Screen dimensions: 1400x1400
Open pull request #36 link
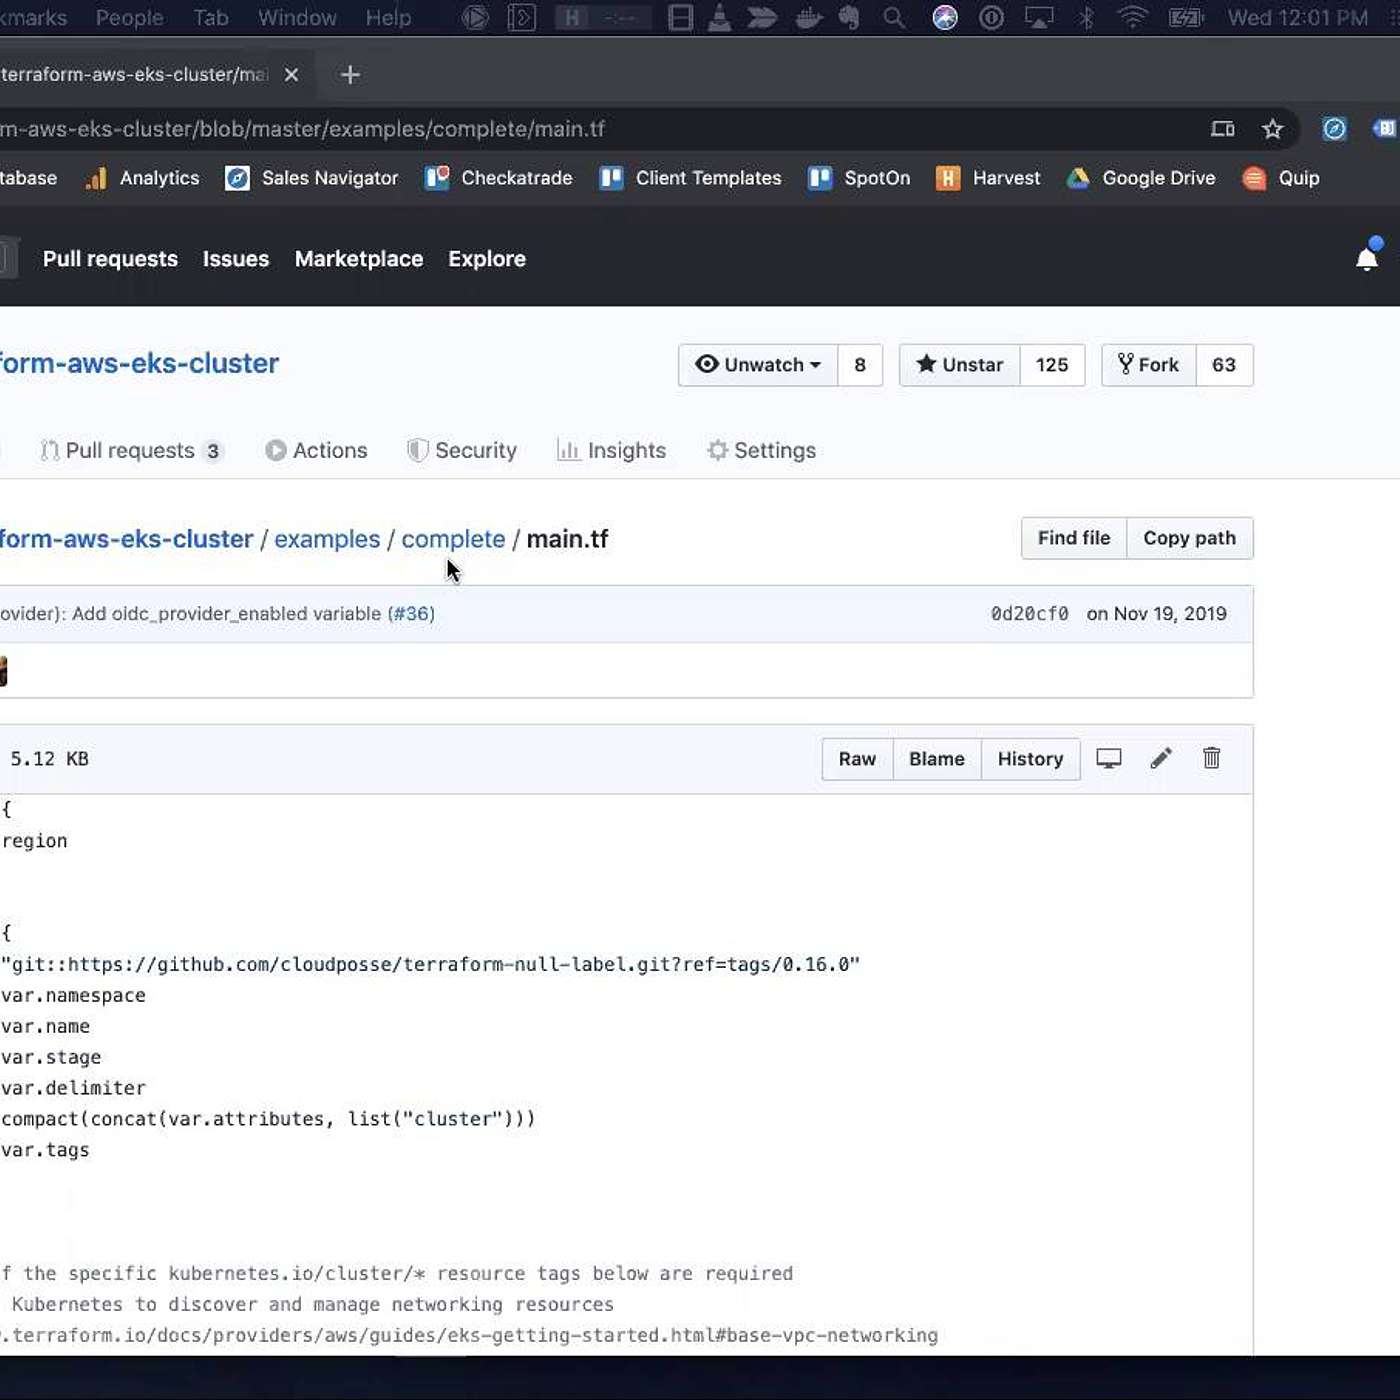[x=411, y=614]
